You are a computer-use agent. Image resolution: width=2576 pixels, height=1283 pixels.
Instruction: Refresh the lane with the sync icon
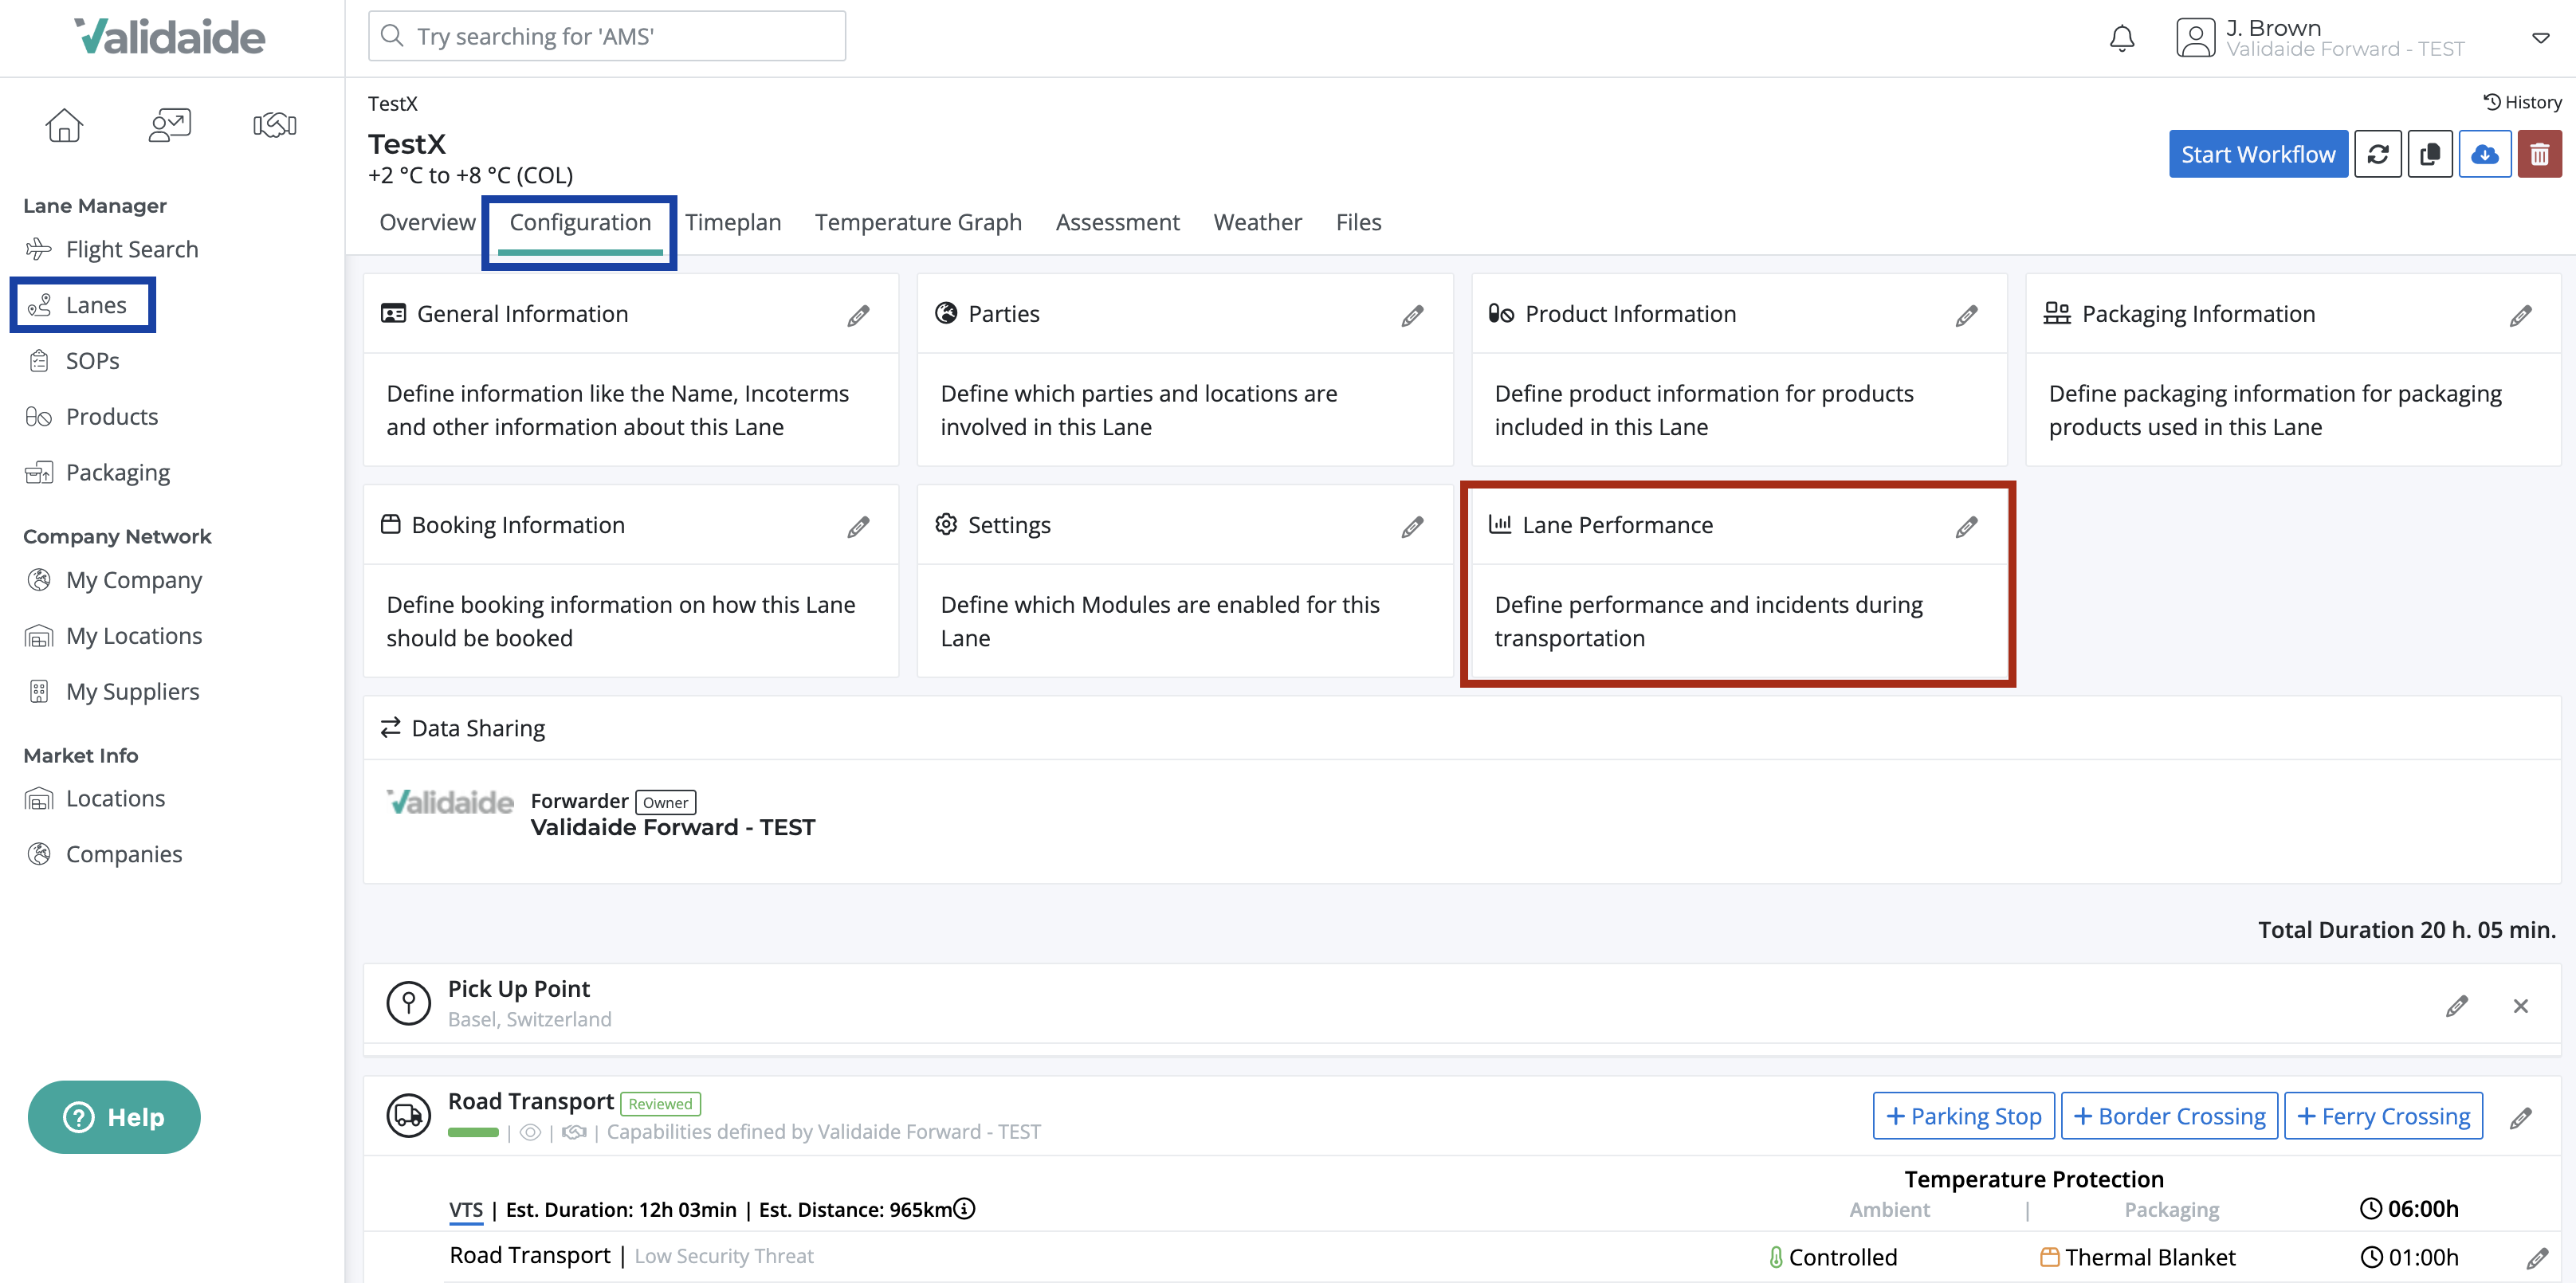pos(2379,153)
